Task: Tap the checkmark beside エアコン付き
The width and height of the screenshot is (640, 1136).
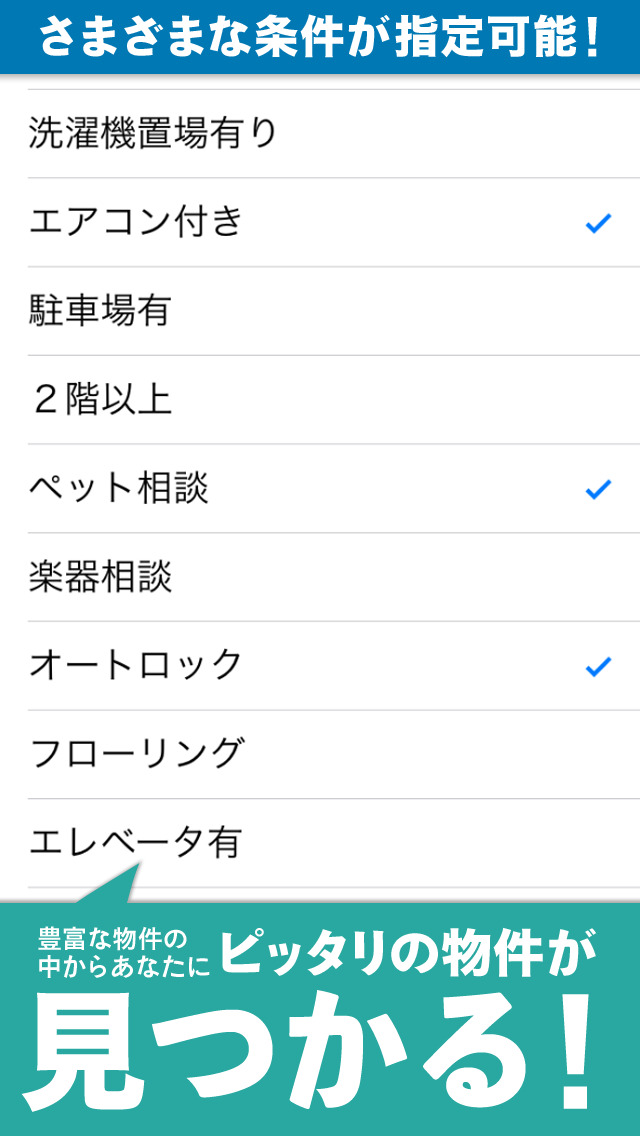Action: click(x=598, y=223)
